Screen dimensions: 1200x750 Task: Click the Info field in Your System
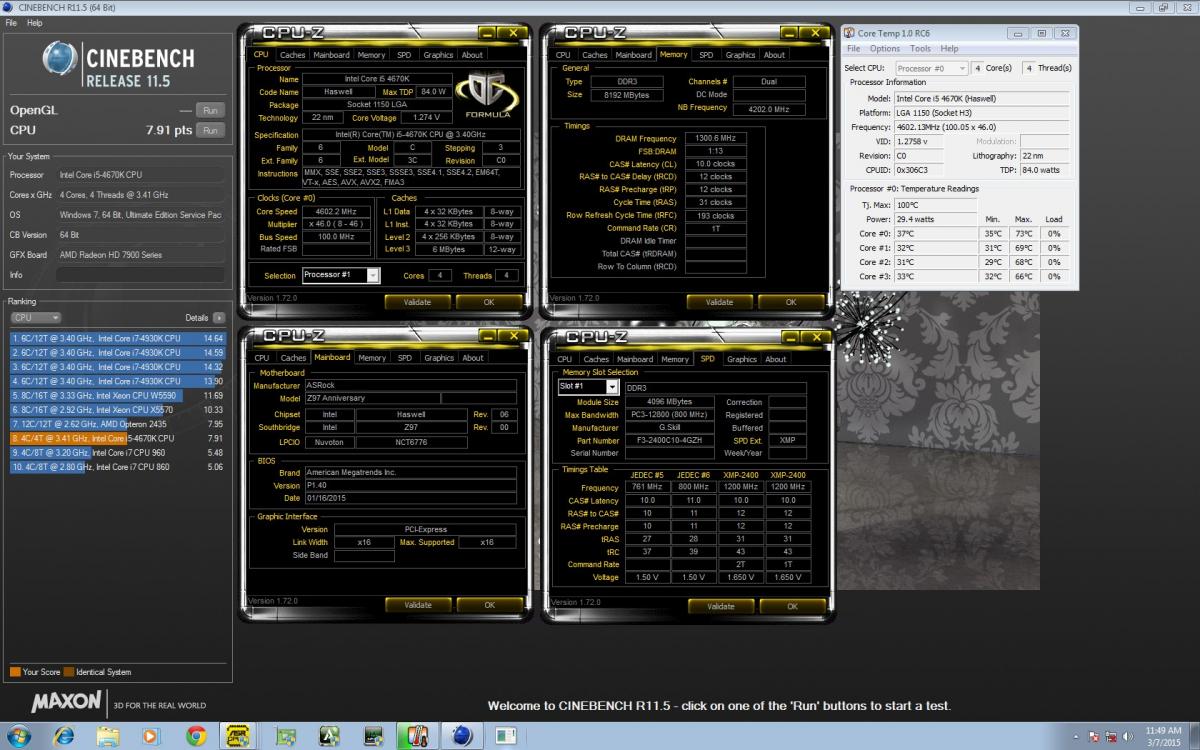[x=140, y=273]
